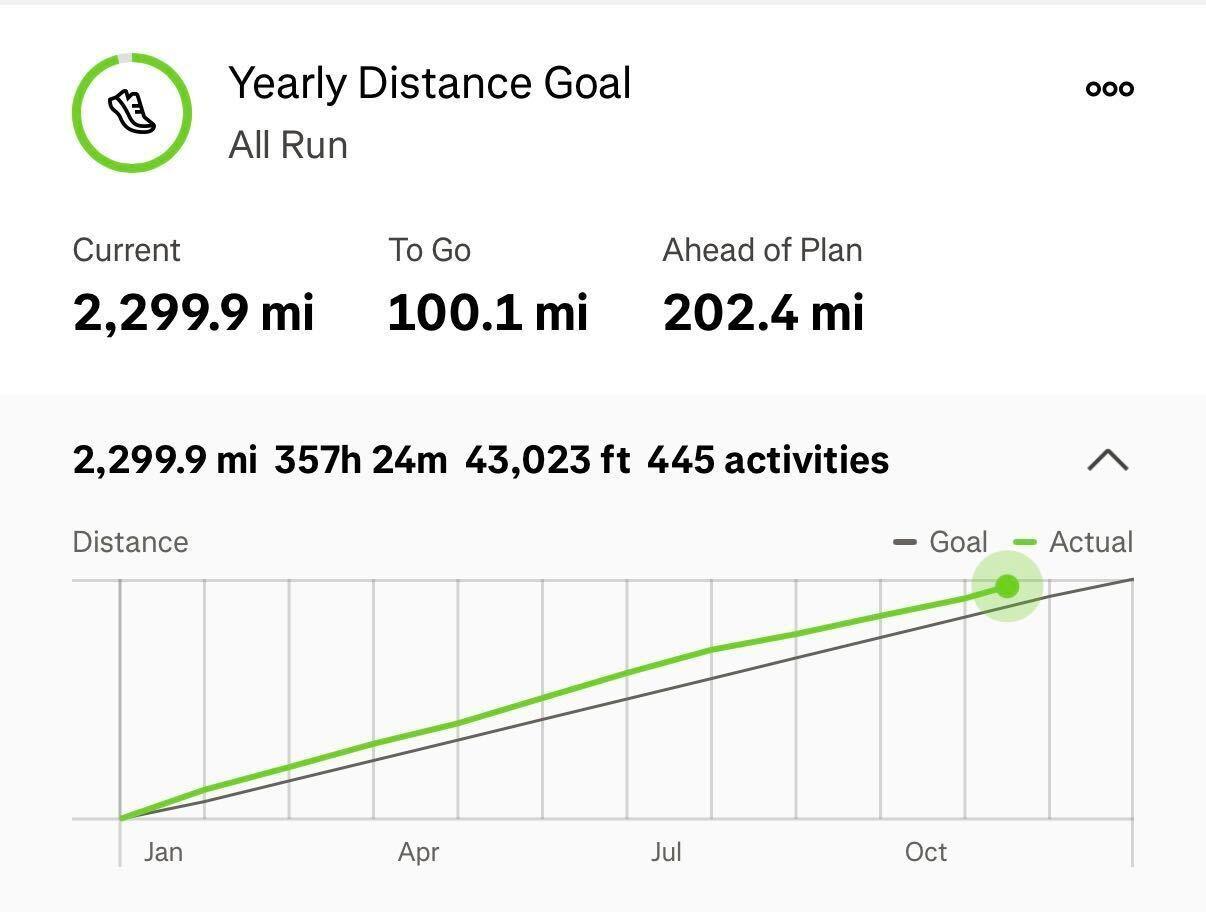This screenshot has height=912, width=1206.
Task: Tap the running shoe goal icon
Action: 132,111
